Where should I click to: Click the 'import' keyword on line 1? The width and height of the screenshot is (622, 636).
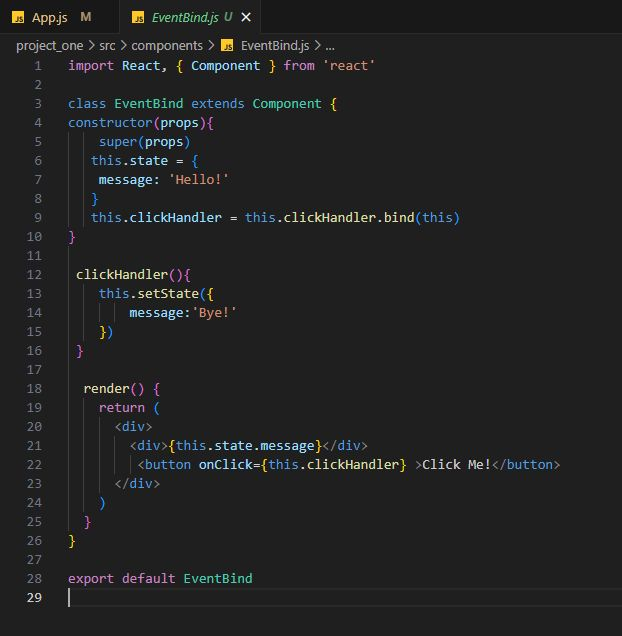(91, 65)
